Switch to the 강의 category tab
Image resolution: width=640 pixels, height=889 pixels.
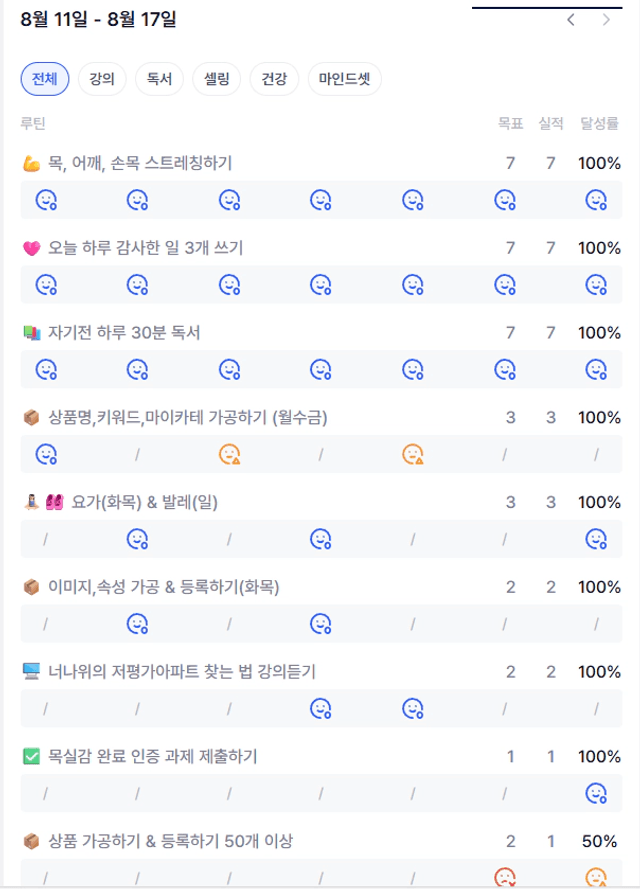coord(102,79)
